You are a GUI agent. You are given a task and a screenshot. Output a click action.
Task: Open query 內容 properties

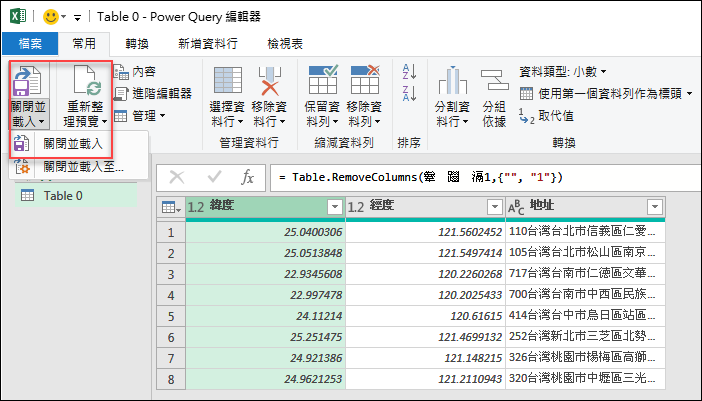[134, 72]
